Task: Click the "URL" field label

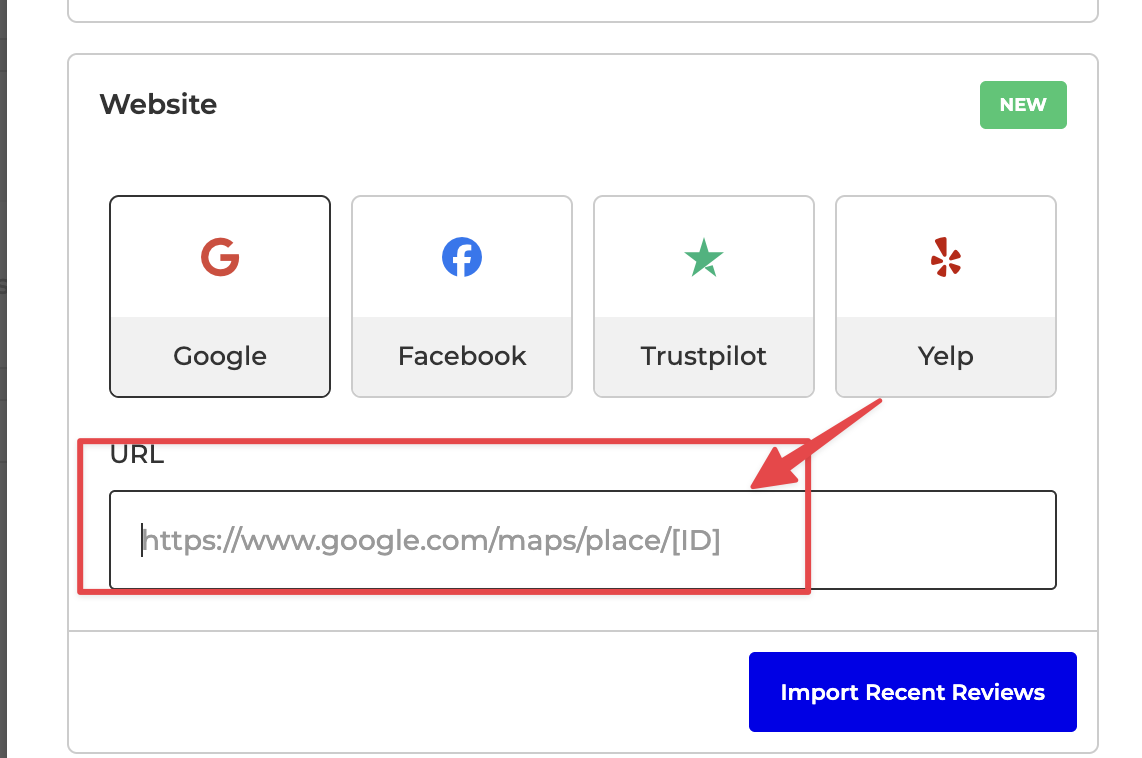Action: point(137,455)
